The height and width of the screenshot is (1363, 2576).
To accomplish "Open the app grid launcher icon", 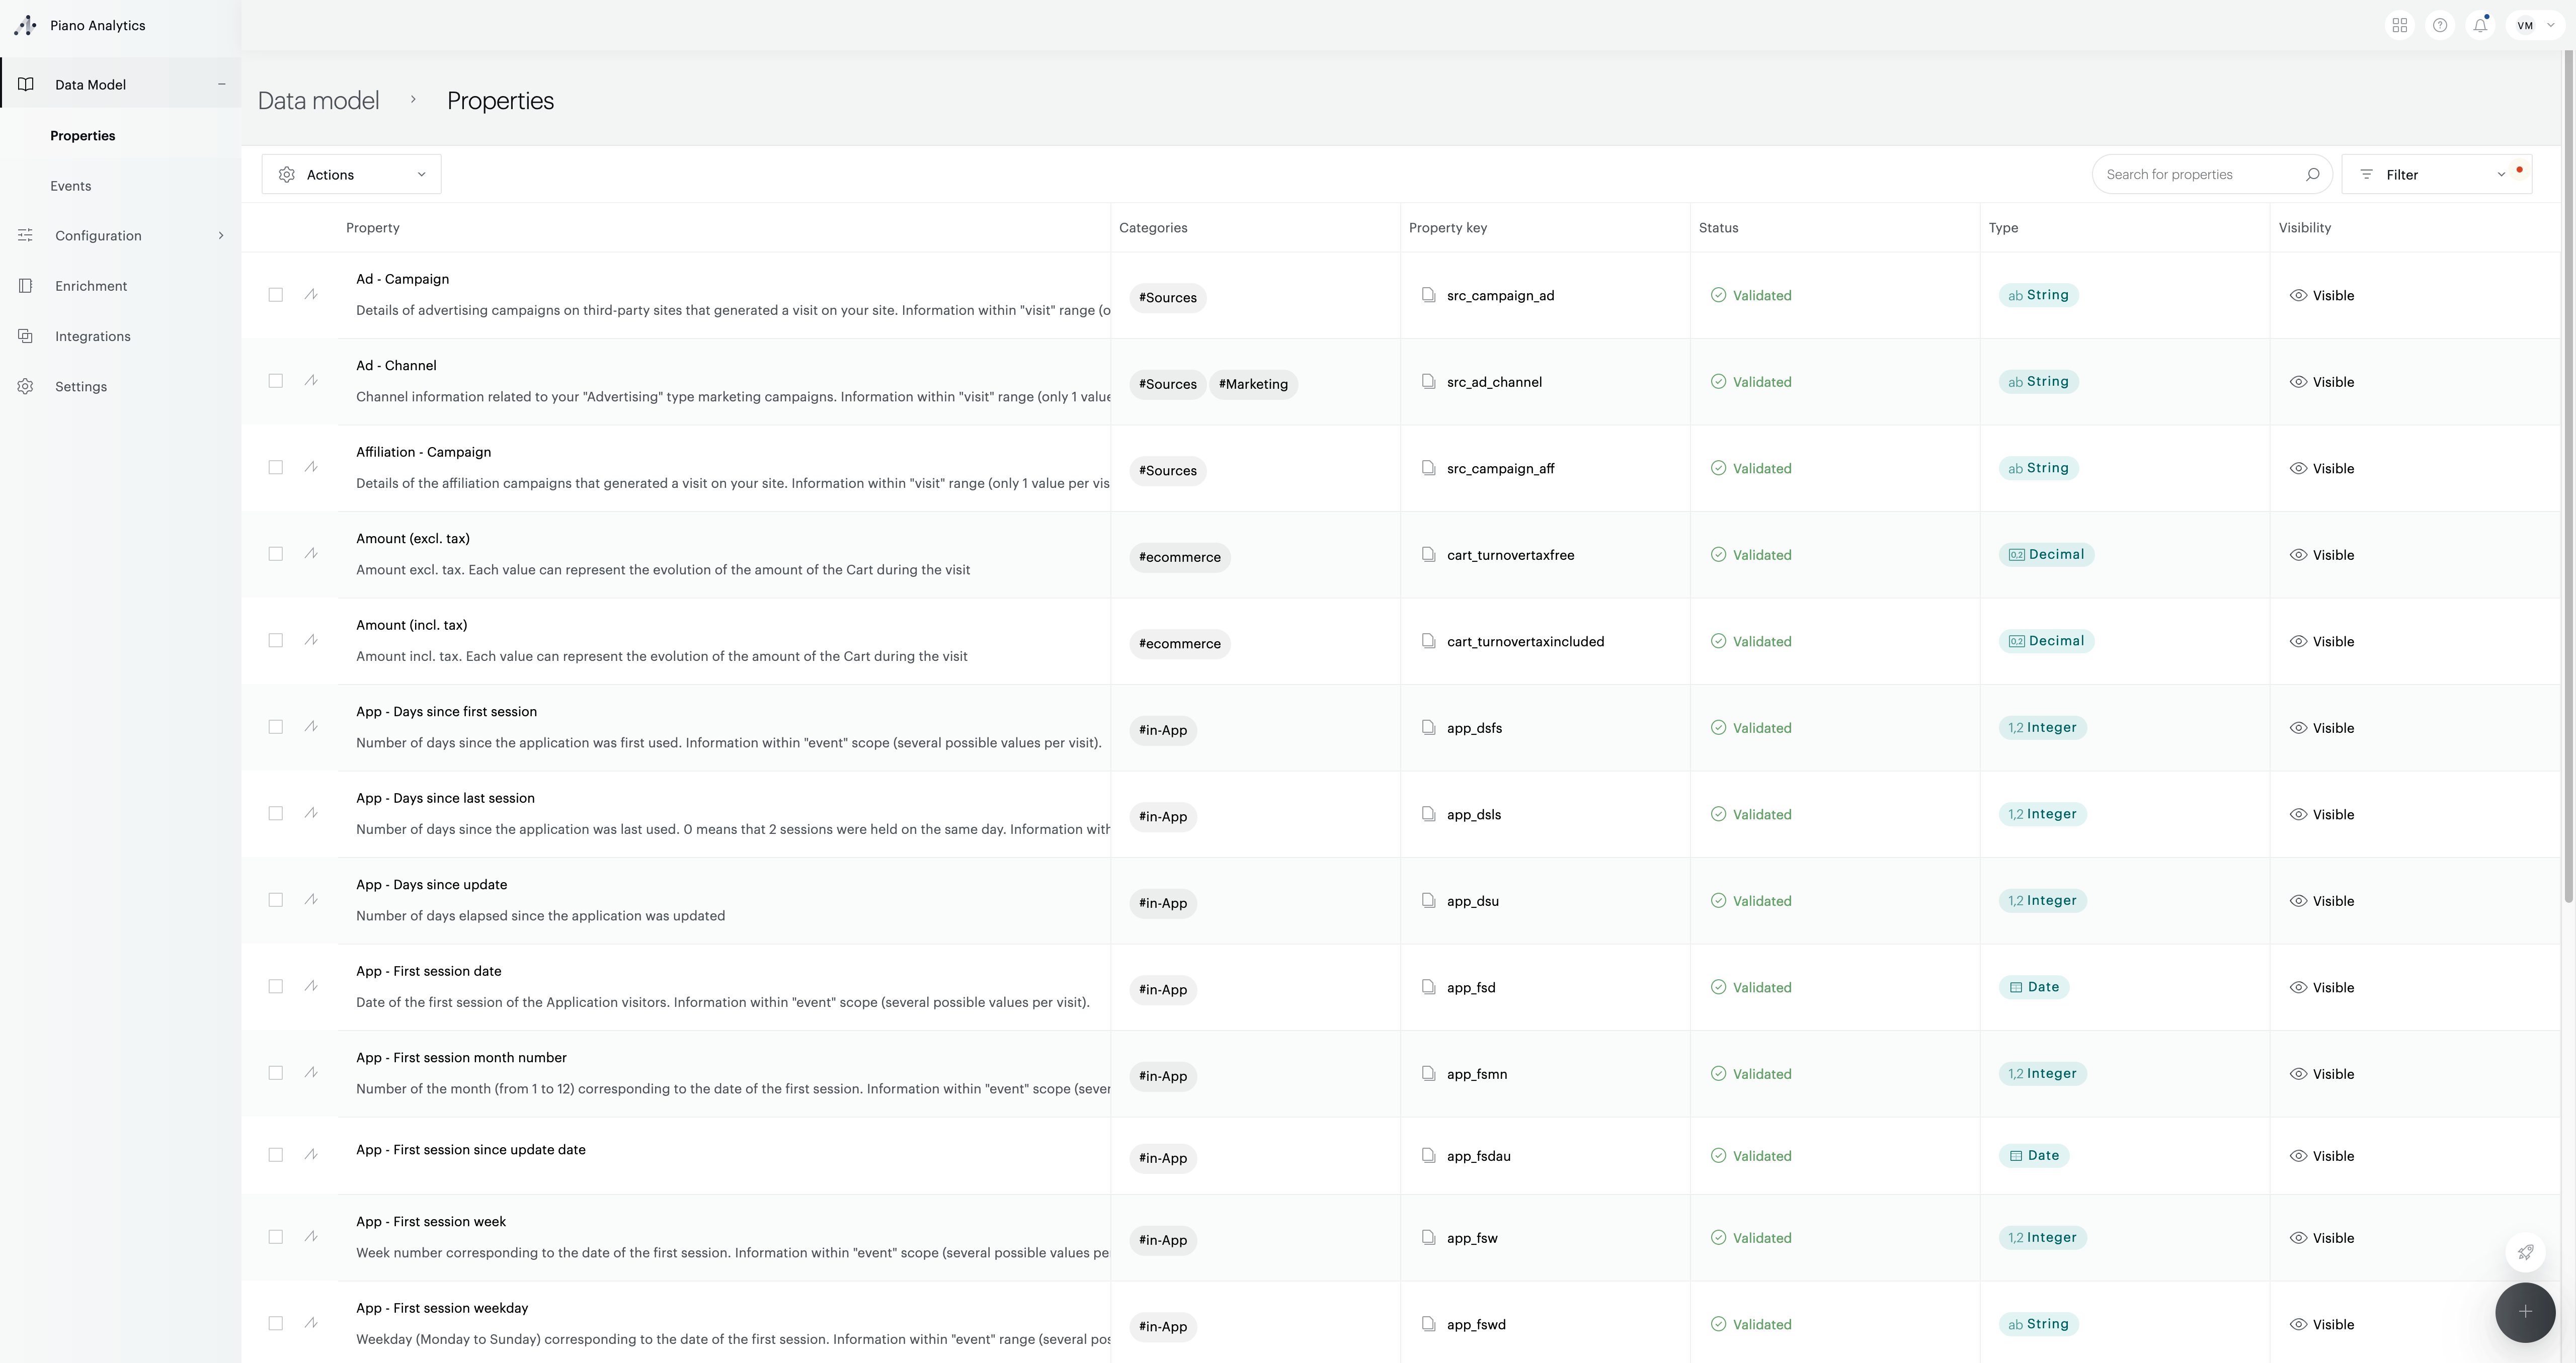I will 2399,25.
